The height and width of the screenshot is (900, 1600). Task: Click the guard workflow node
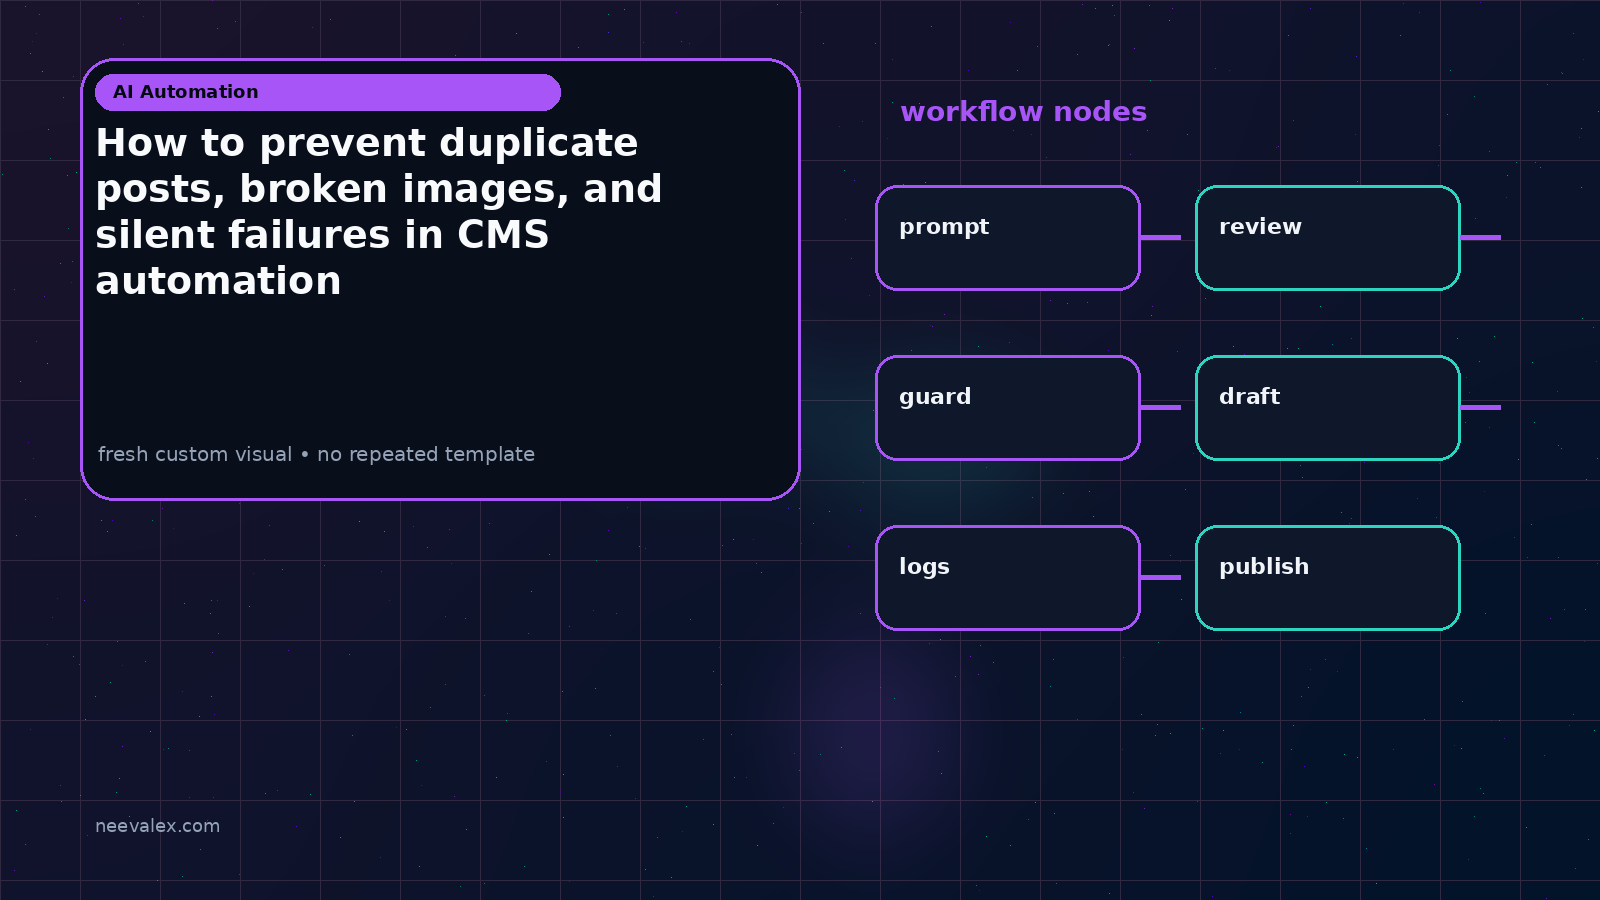click(1008, 408)
